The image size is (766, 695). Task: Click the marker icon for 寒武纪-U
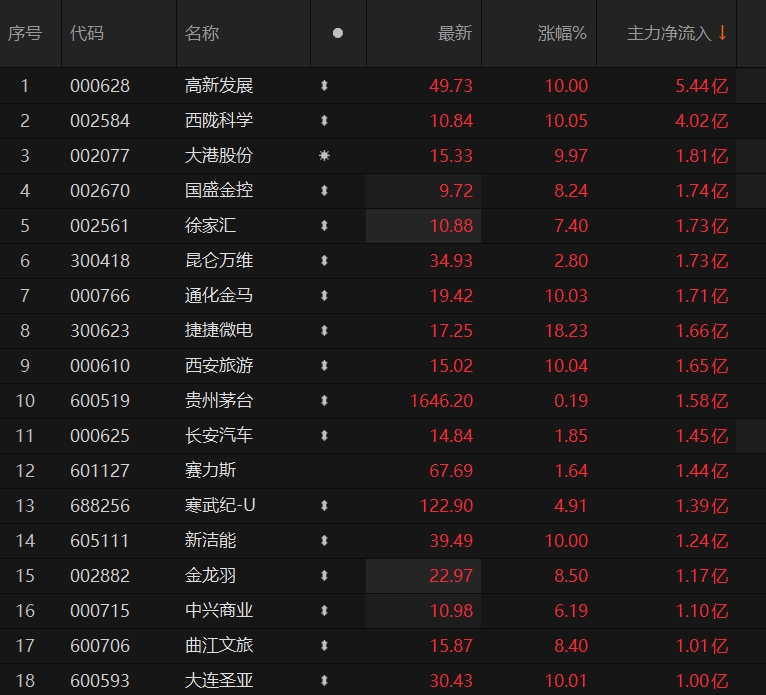pos(324,506)
